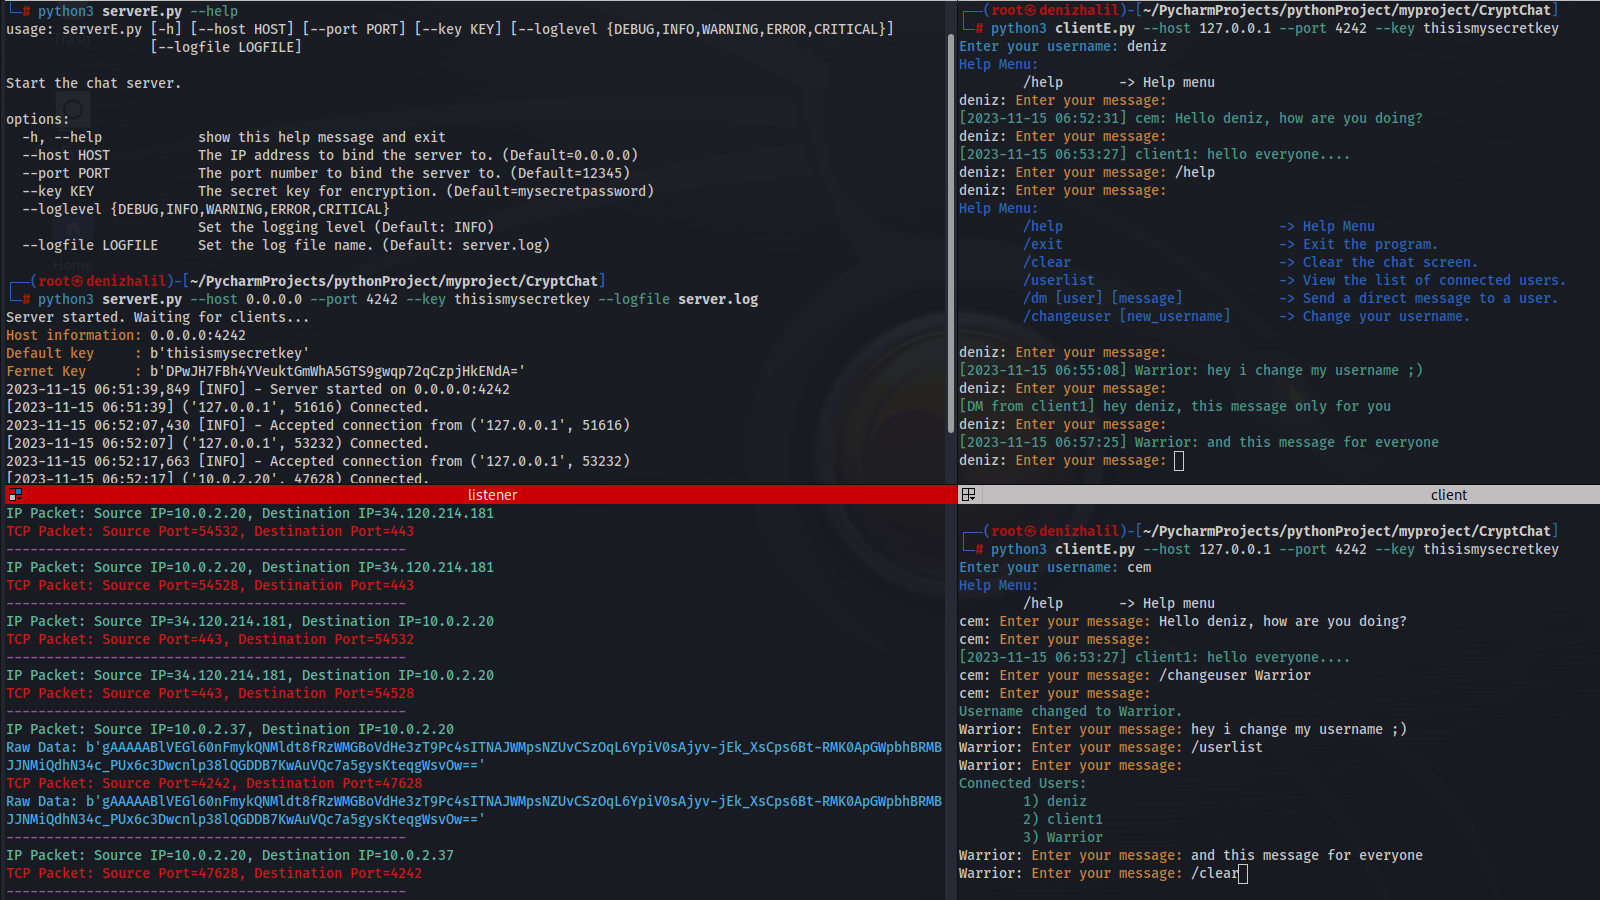Click '2) client1' in connected users
This screenshot has height=900, width=1600.
click(1063, 820)
